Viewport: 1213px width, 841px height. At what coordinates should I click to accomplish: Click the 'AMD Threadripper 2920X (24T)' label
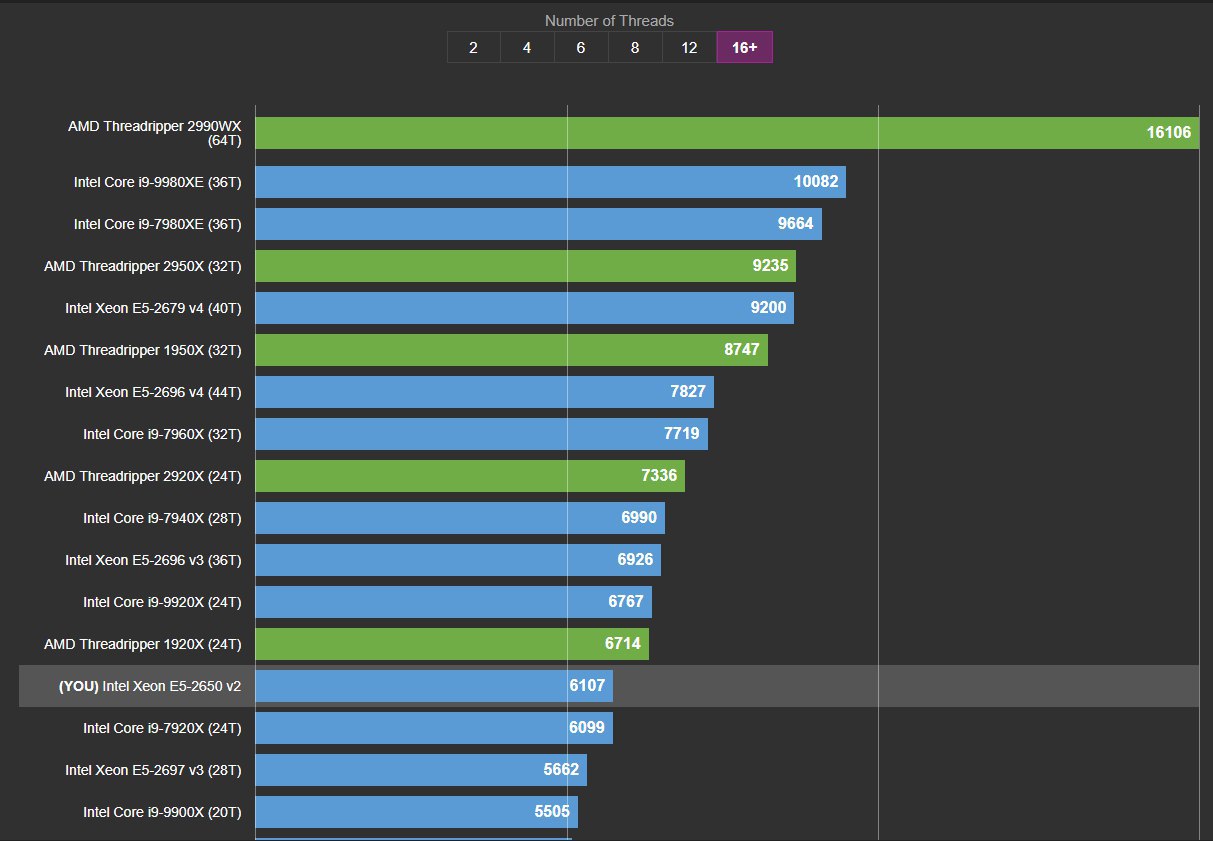143,476
